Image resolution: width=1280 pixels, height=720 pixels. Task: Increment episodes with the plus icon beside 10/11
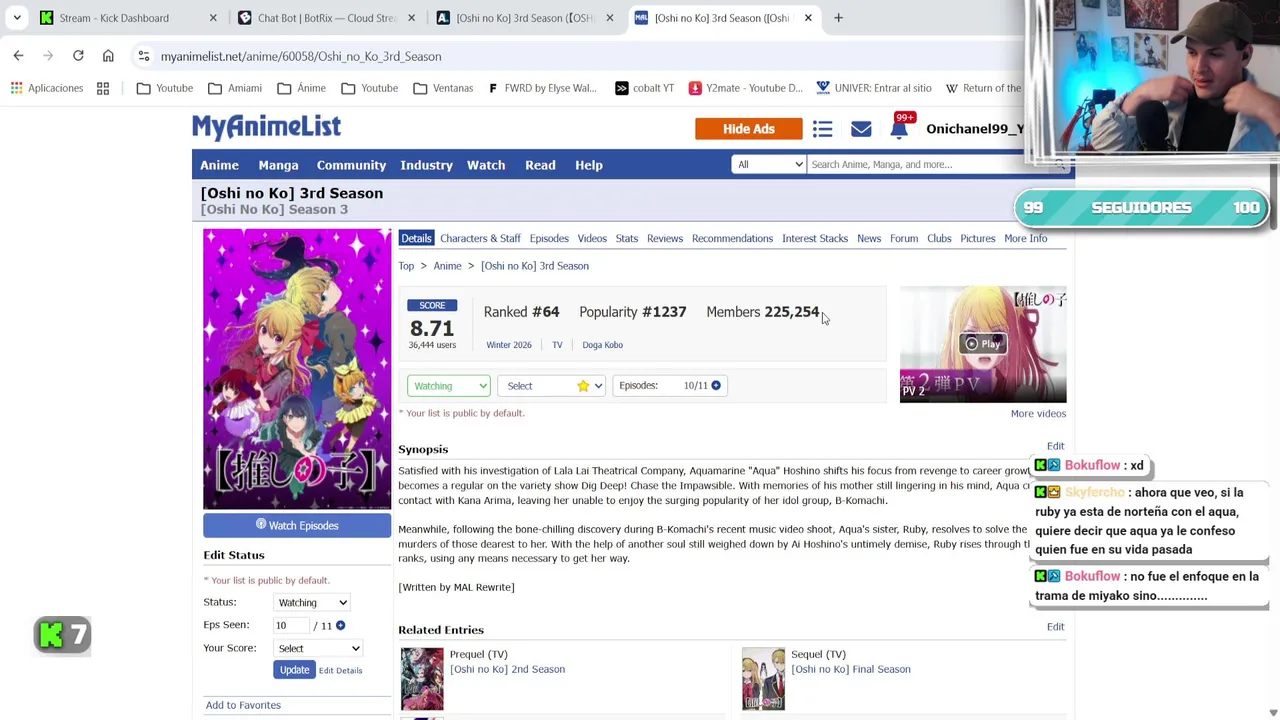tap(716, 385)
